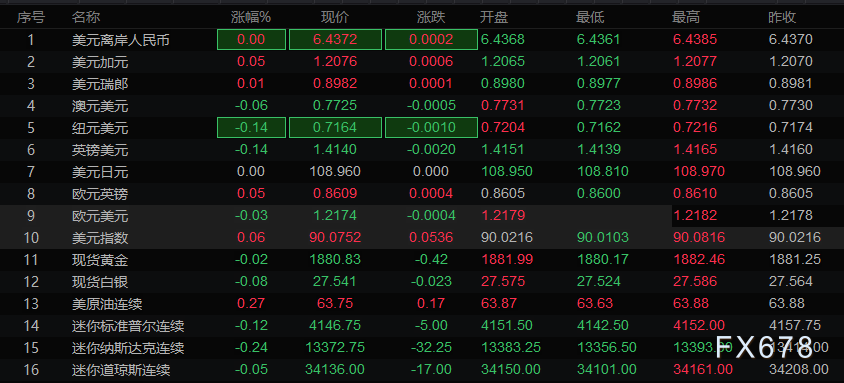
Task: Click the low value 90.0103
Action: [602, 237]
